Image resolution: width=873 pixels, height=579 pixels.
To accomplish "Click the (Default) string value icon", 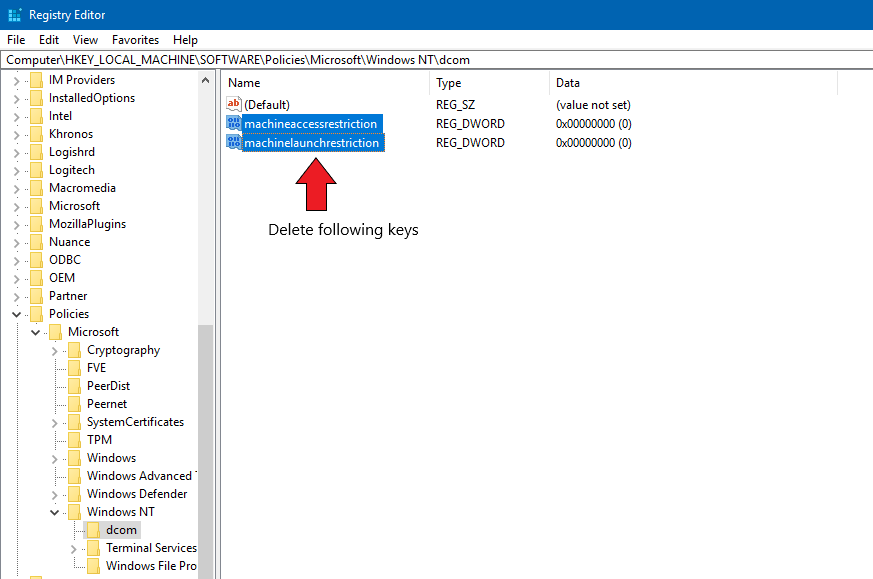I will 234,105.
